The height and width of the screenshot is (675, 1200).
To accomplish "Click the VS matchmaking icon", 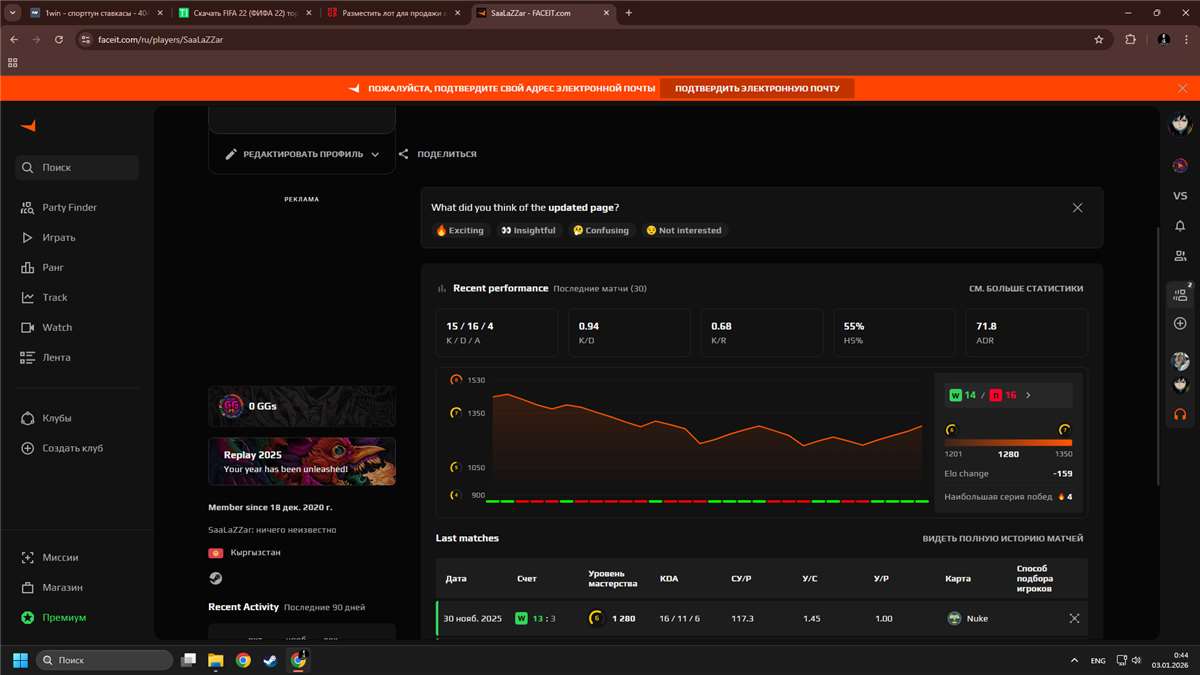I will (x=1180, y=196).
